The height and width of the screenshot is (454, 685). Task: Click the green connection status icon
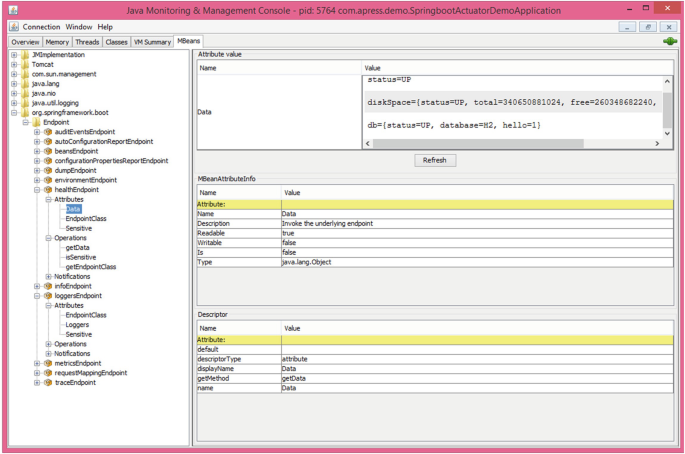click(669, 42)
